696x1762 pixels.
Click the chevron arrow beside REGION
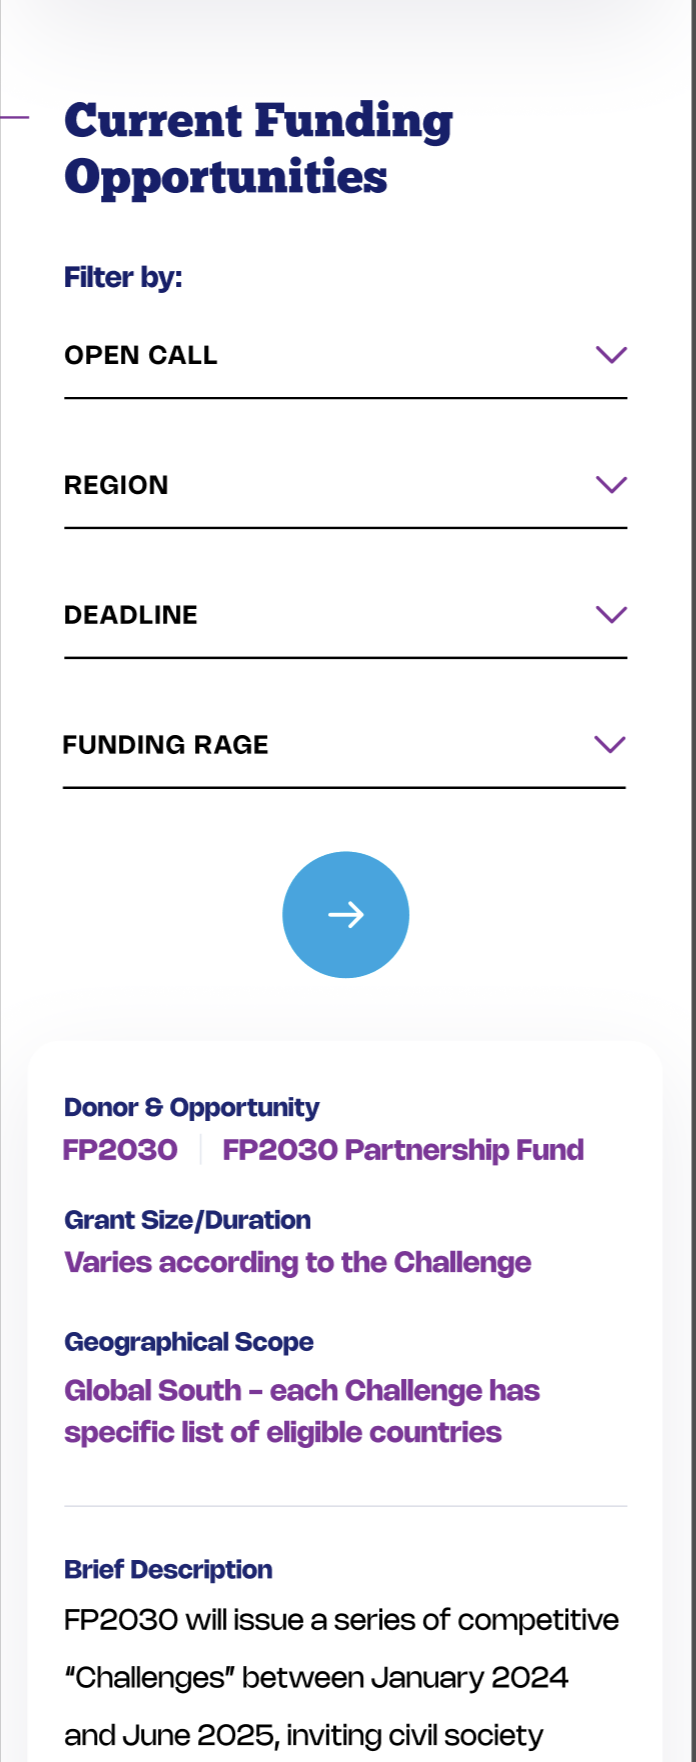(x=611, y=485)
